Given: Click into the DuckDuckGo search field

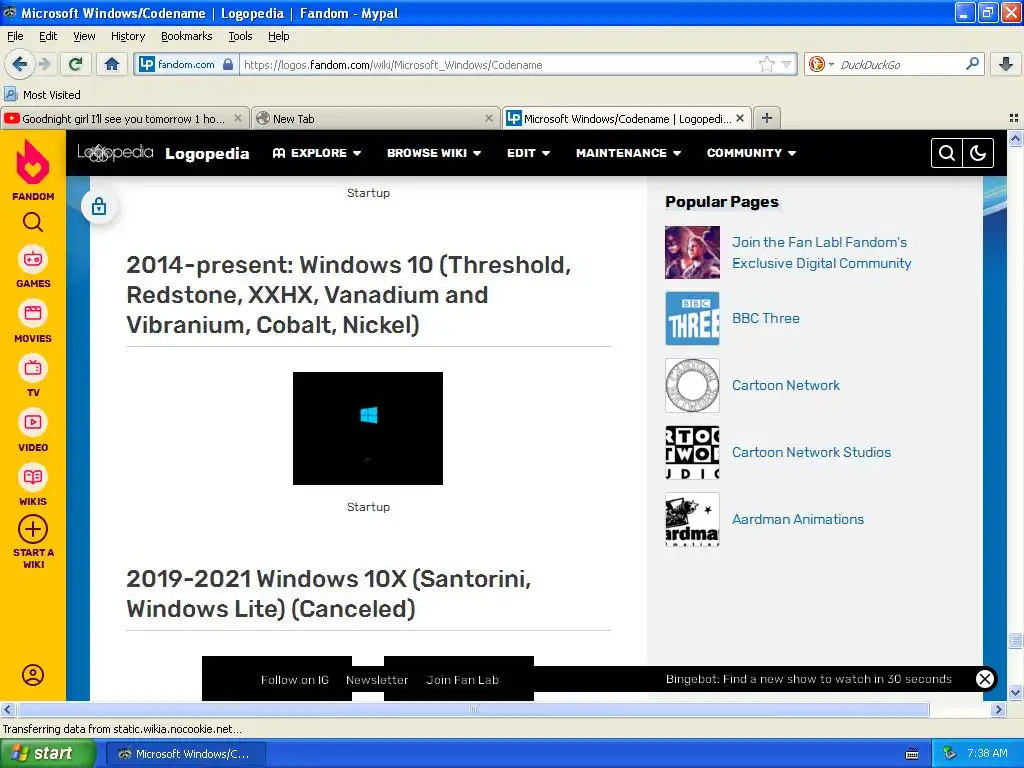Looking at the screenshot, I should 900,64.
